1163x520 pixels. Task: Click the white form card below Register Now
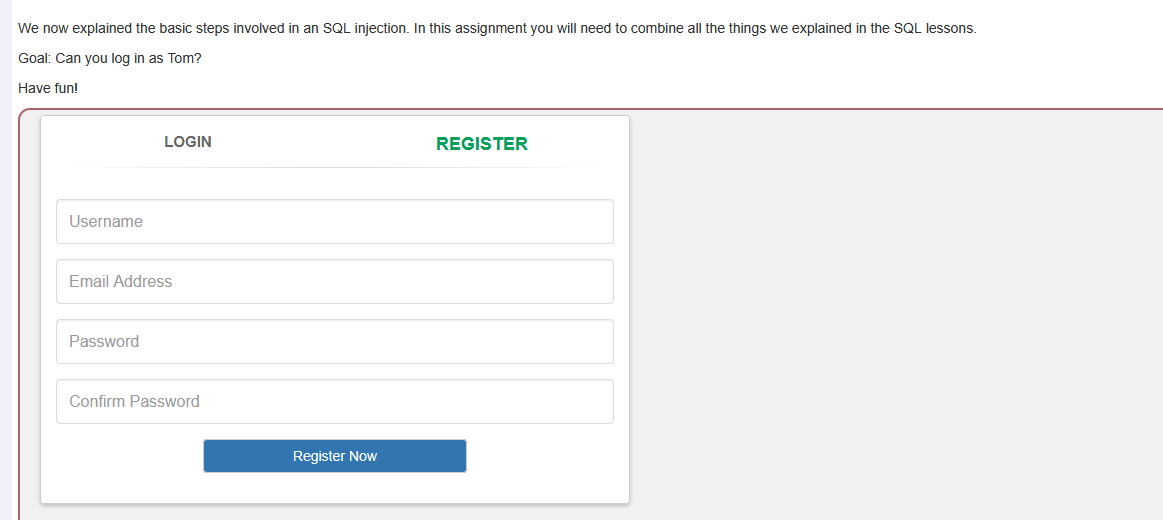point(334,489)
